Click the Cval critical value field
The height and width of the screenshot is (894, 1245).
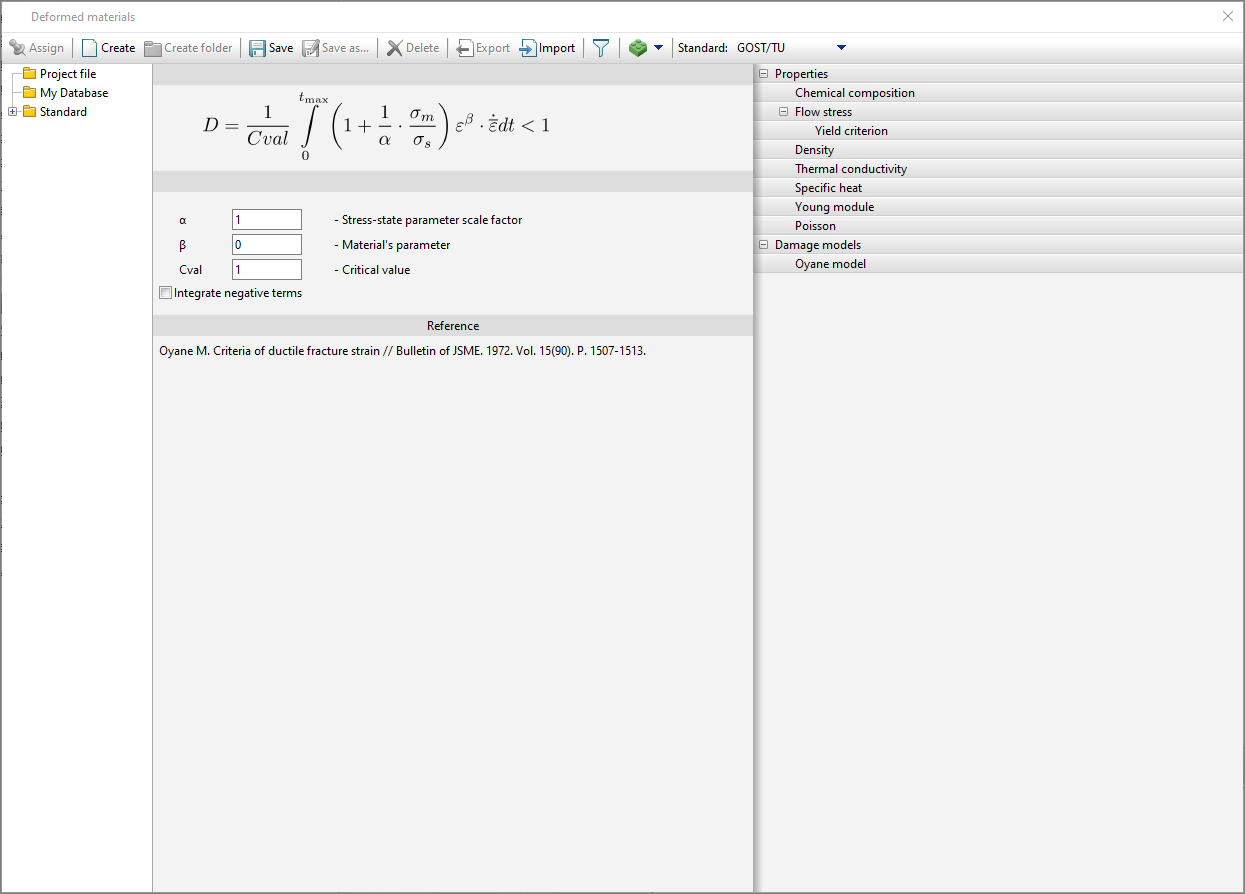[x=266, y=270]
